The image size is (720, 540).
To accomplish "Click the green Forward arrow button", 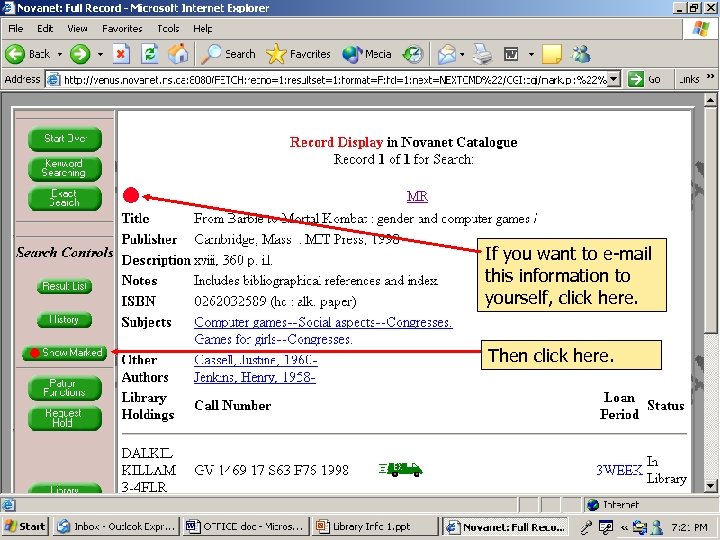I will pos(80,54).
